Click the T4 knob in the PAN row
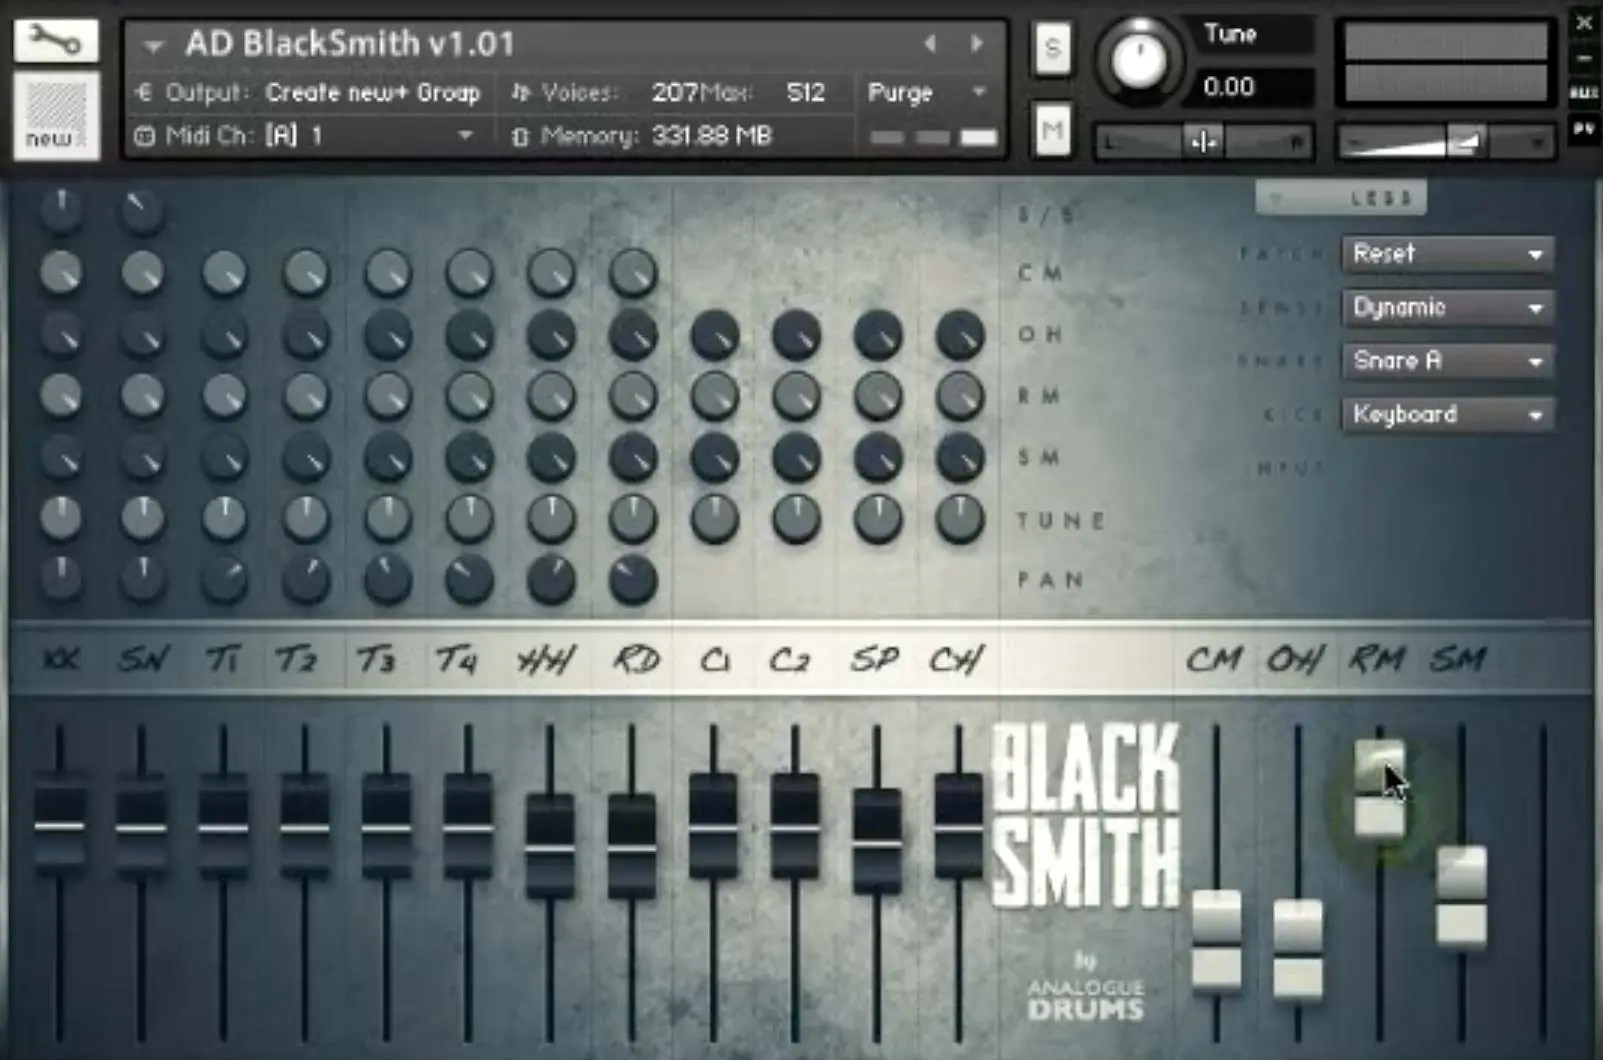 (x=469, y=580)
